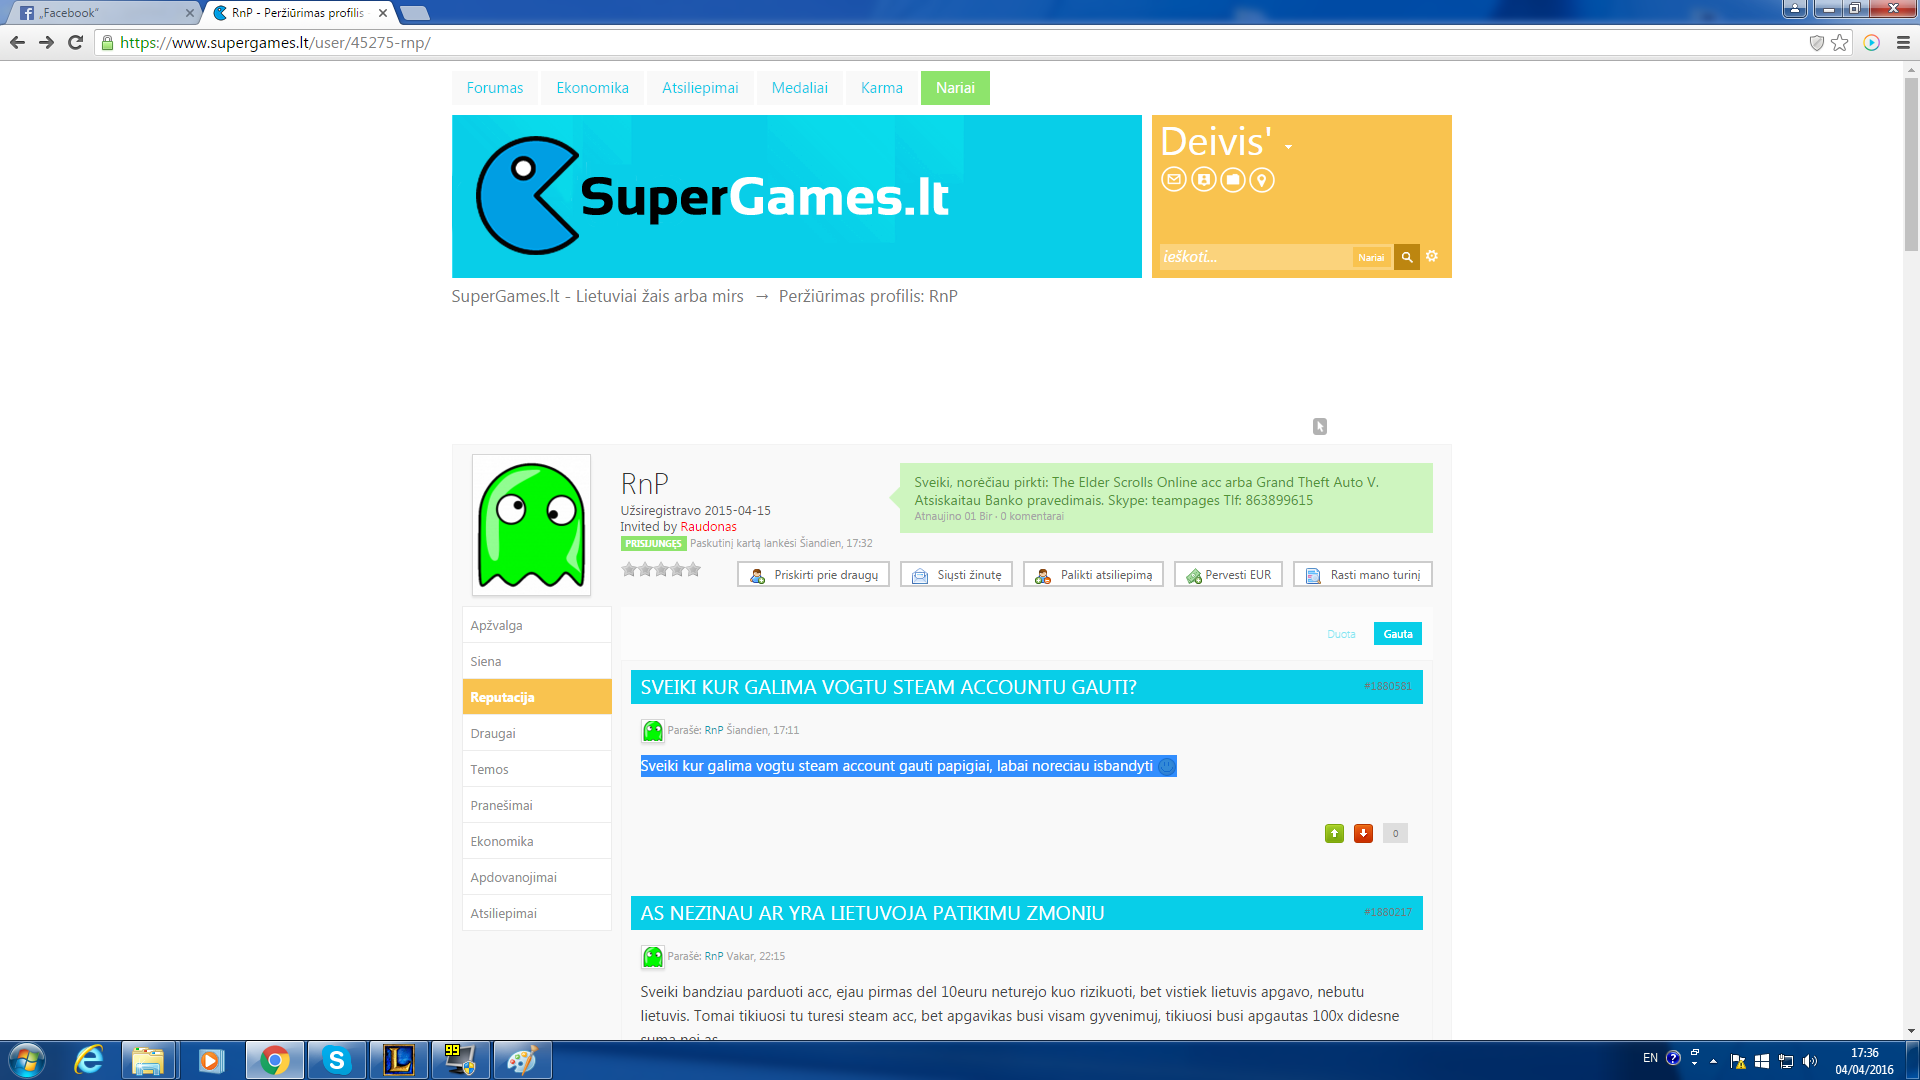Click the colorful play extension icon
Image resolution: width=1920 pixels, height=1080 pixels.
[1871, 42]
